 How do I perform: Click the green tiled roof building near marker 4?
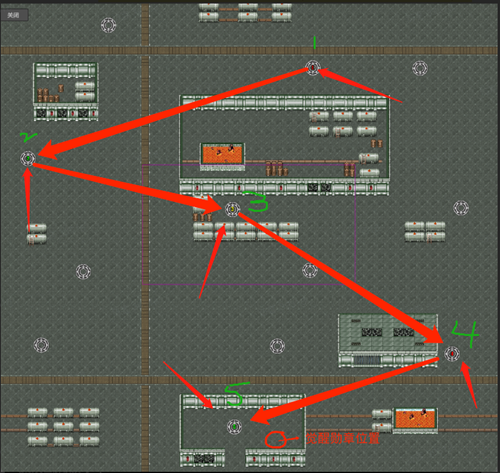pos(388,340)
